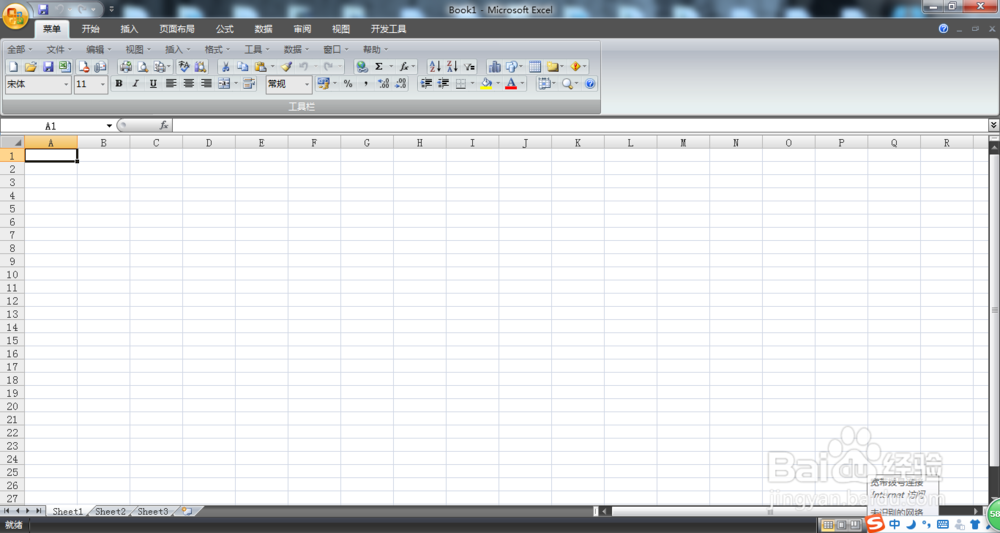Image resolution: width=1000 pixels, height=533 pixels.
Task: Apply percent style with the % icon
Action: [348, 84]
